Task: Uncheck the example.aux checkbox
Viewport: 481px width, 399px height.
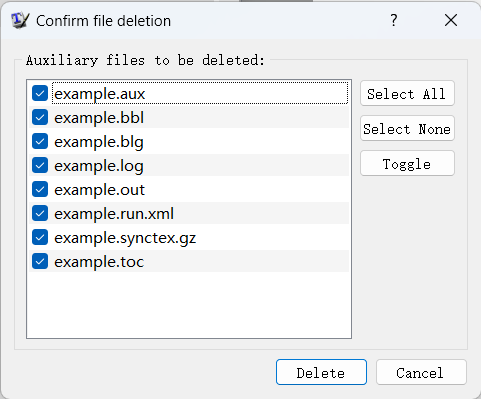Action: click(40, 93)
